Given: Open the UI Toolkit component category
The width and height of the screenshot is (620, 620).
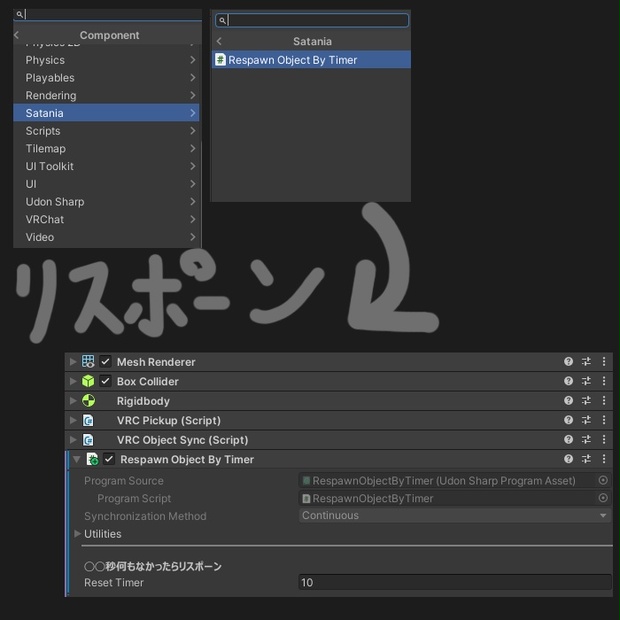Looking at the screenshot, I should point(106,166).
